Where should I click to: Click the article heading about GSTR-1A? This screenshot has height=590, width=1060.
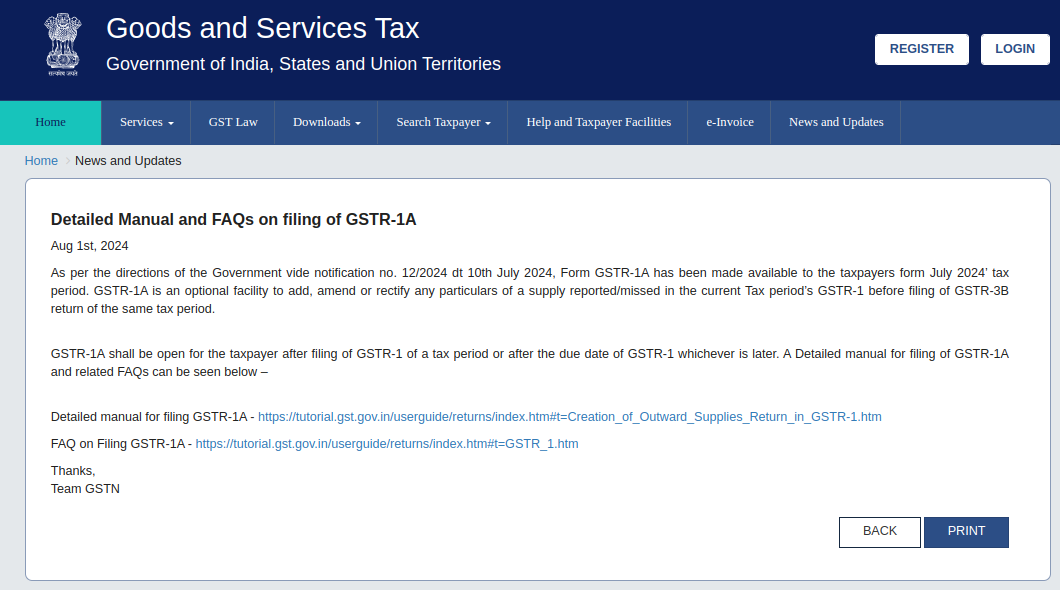pyautogui.click(x=233, y=220)
